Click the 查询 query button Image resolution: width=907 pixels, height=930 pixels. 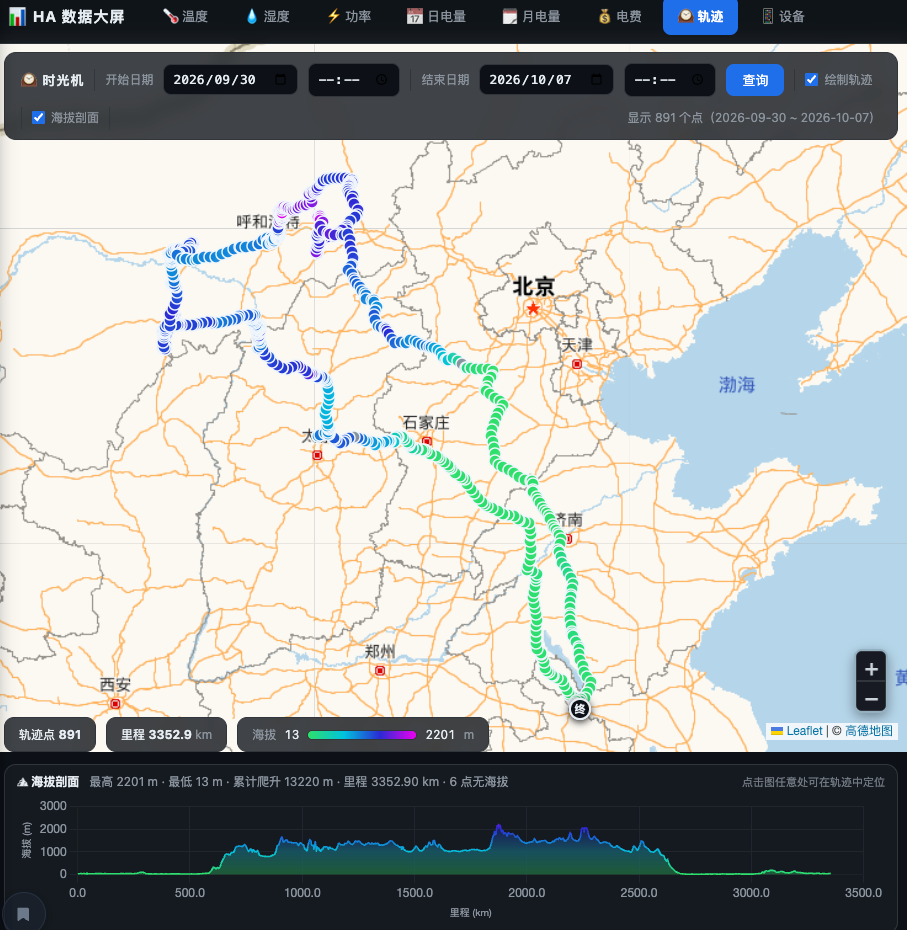coord(755,79)
